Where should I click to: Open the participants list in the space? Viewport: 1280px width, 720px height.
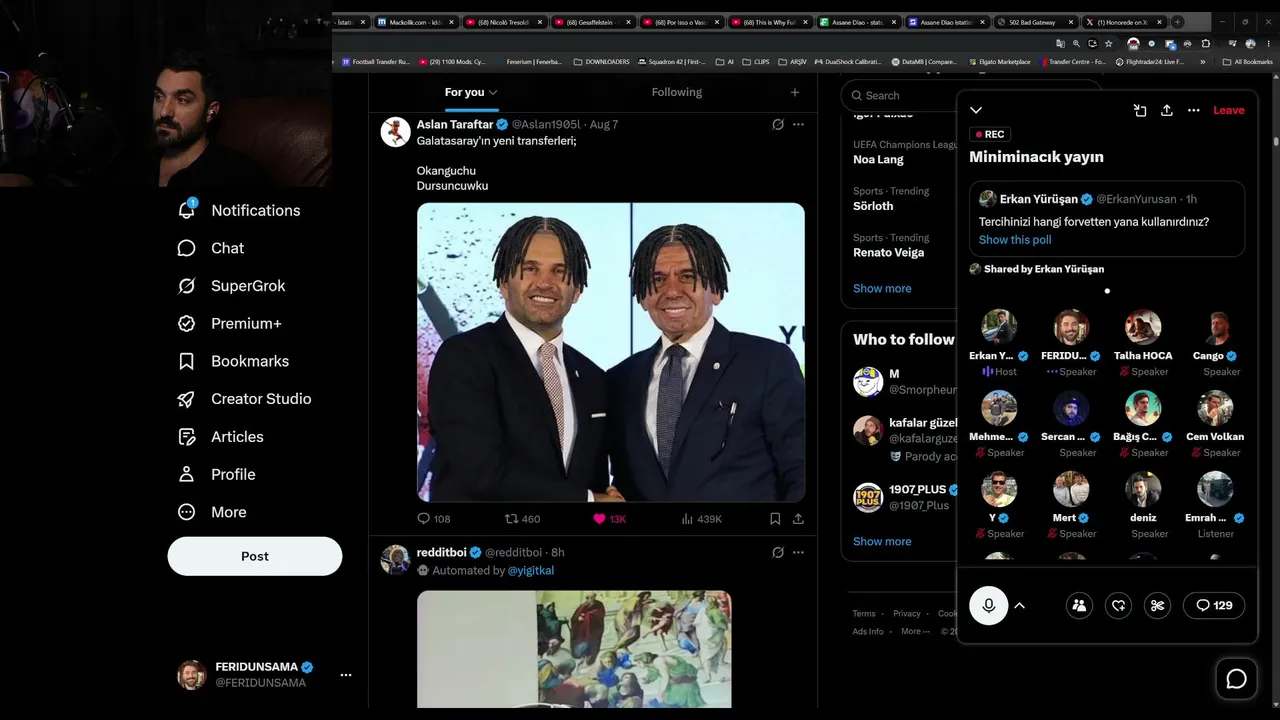(x=1079, y=605)
